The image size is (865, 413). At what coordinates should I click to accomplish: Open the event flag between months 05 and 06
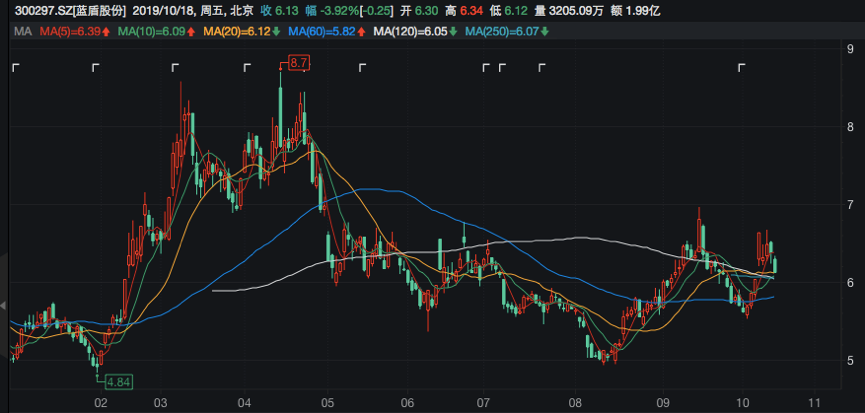point(364,68)
